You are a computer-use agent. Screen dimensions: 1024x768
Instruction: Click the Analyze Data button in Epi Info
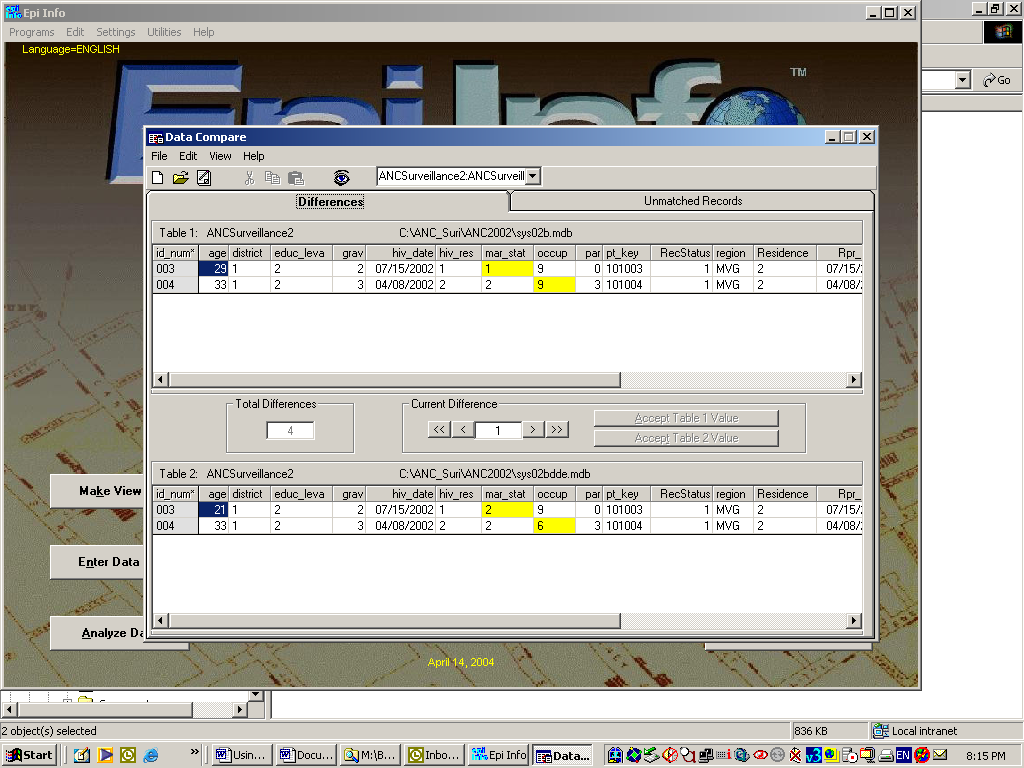pyautogui.click(x=97, y=633)
